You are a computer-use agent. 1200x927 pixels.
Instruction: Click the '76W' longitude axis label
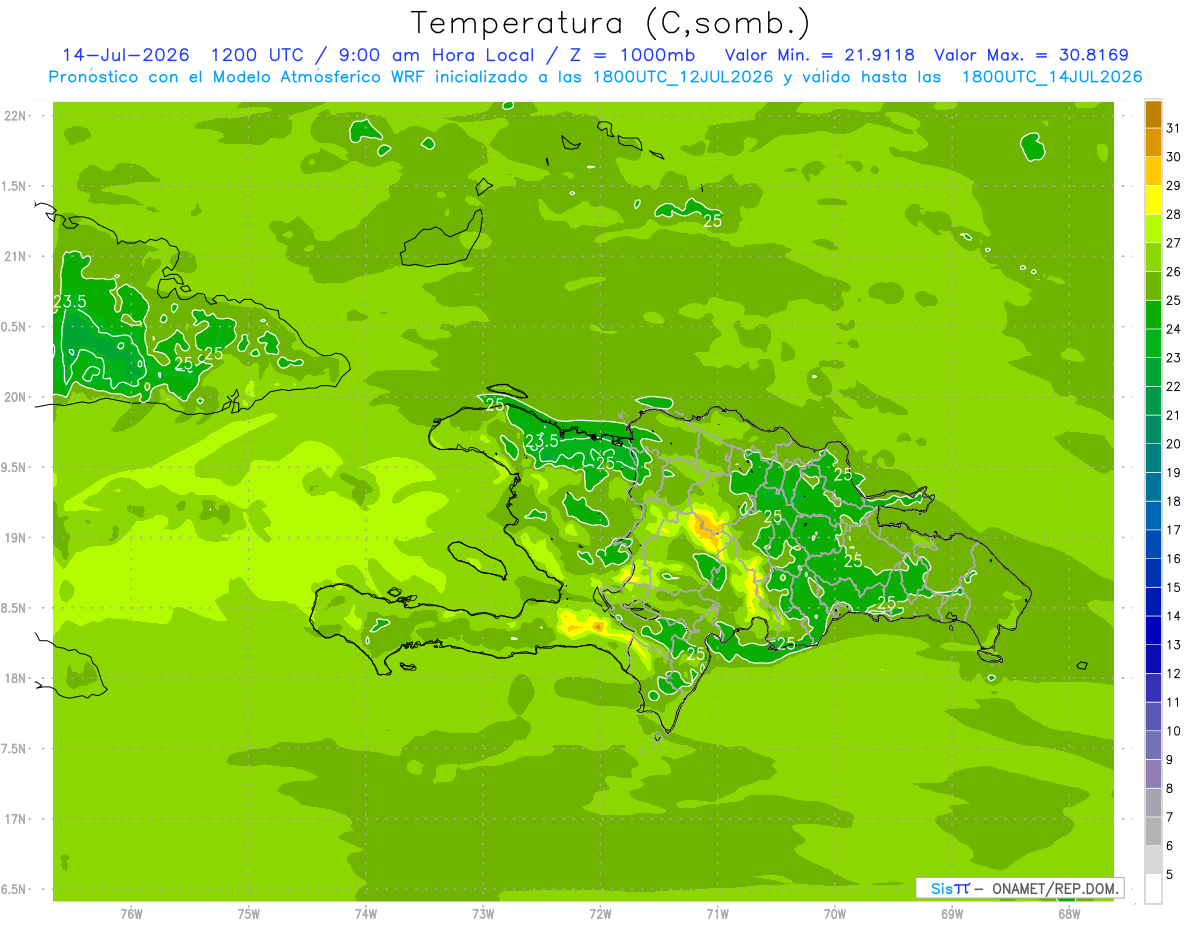pyautogui.click(x=131, y=913)
